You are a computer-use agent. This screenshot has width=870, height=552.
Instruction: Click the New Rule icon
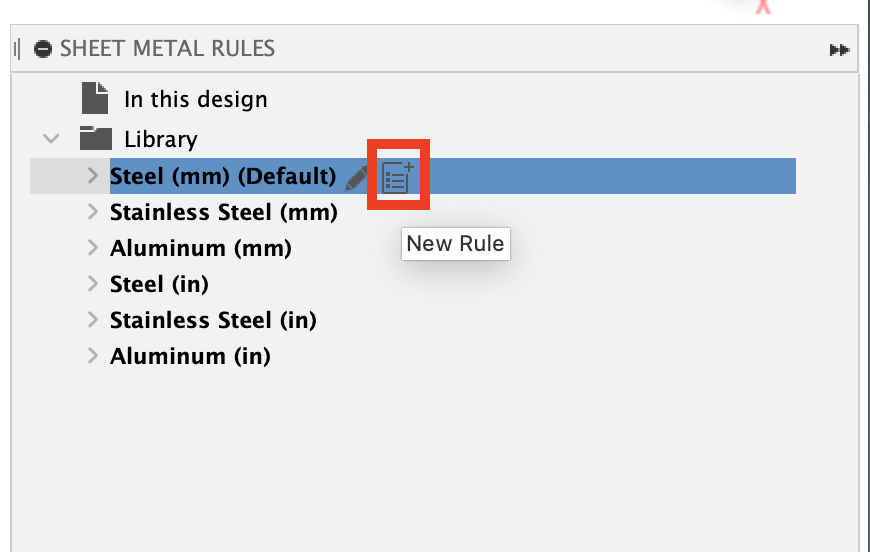tap(398, 176)
